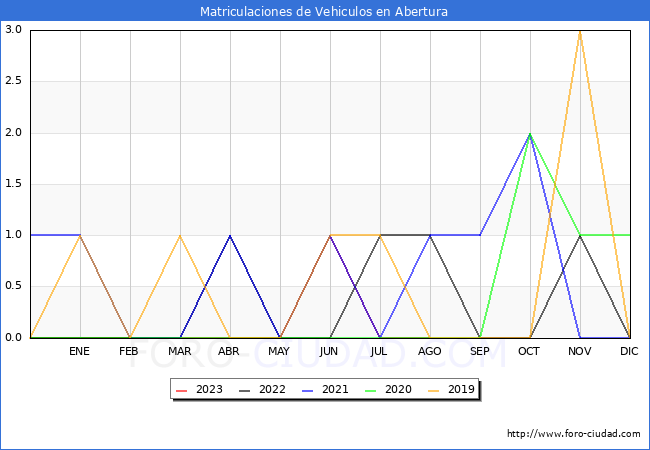Click the JUL month axis label
The image size is (650, 450).
tap(379, 351)
